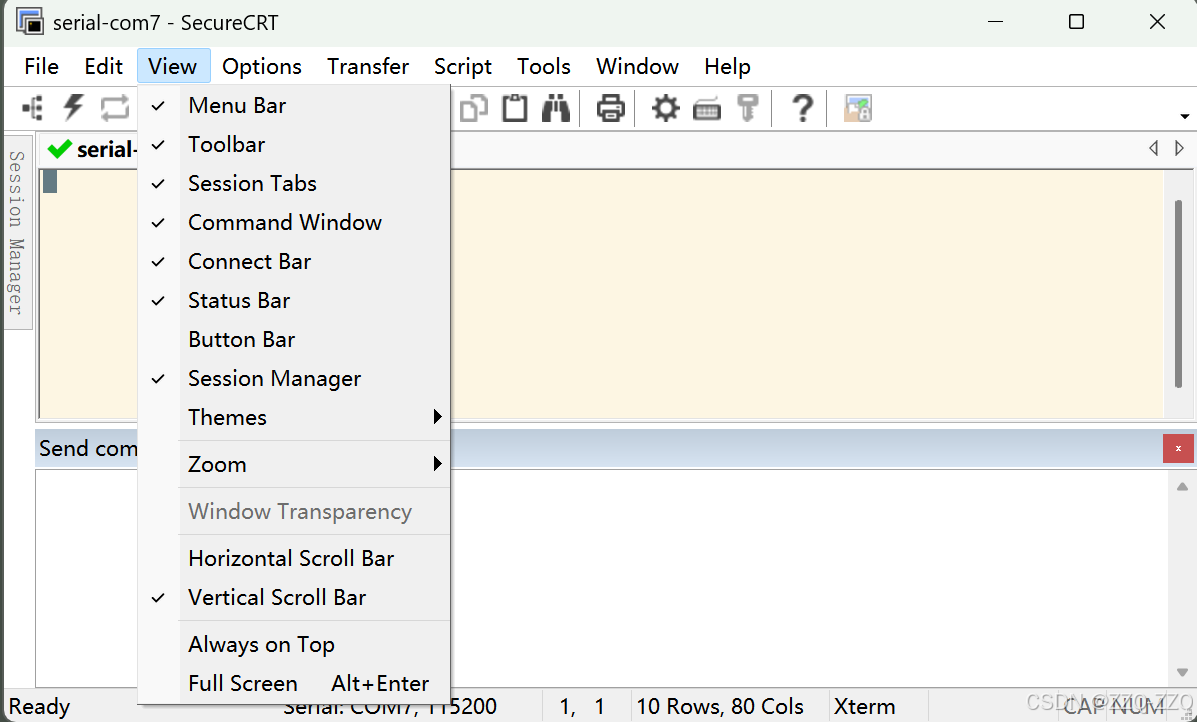Open the Script menu
The width and height of the screenshot is (1197, 722).
click(463, 66)
